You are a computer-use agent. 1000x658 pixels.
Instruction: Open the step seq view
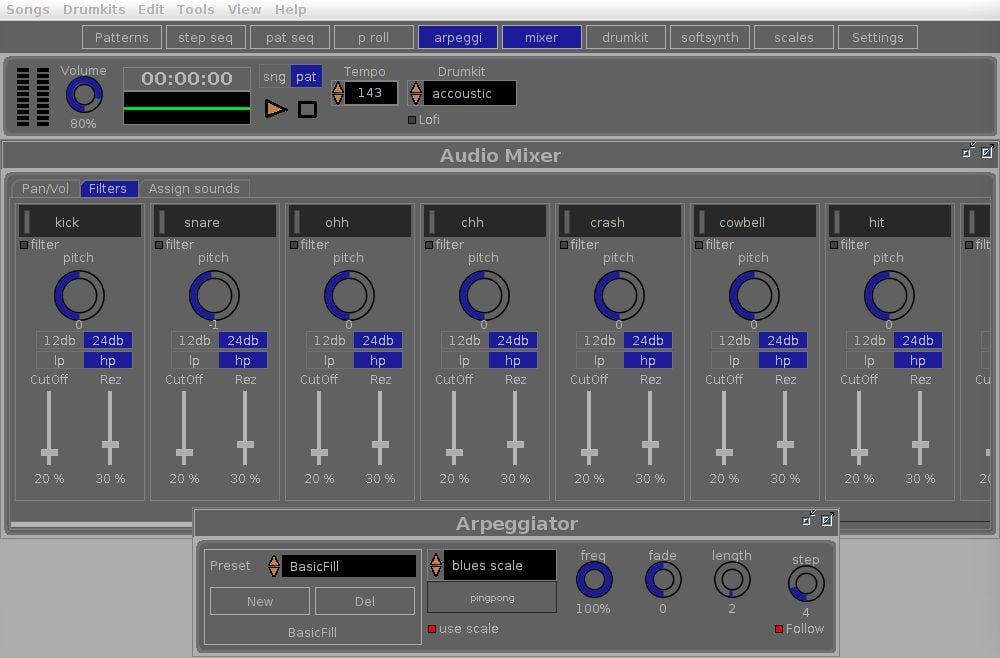205,38
